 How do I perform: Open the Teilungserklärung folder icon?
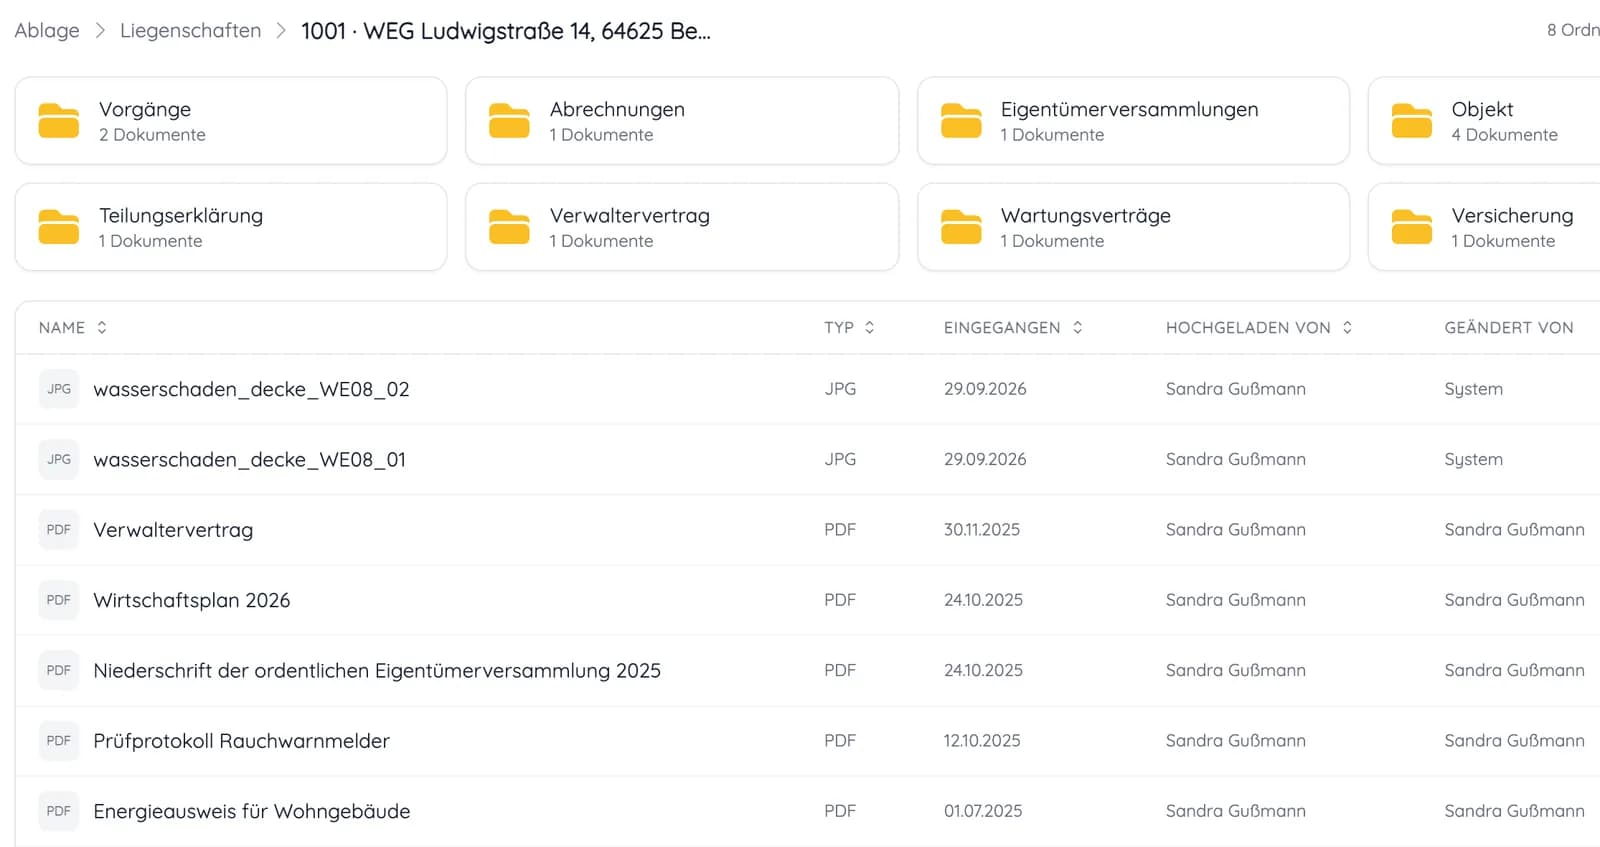tap(58, 227)
